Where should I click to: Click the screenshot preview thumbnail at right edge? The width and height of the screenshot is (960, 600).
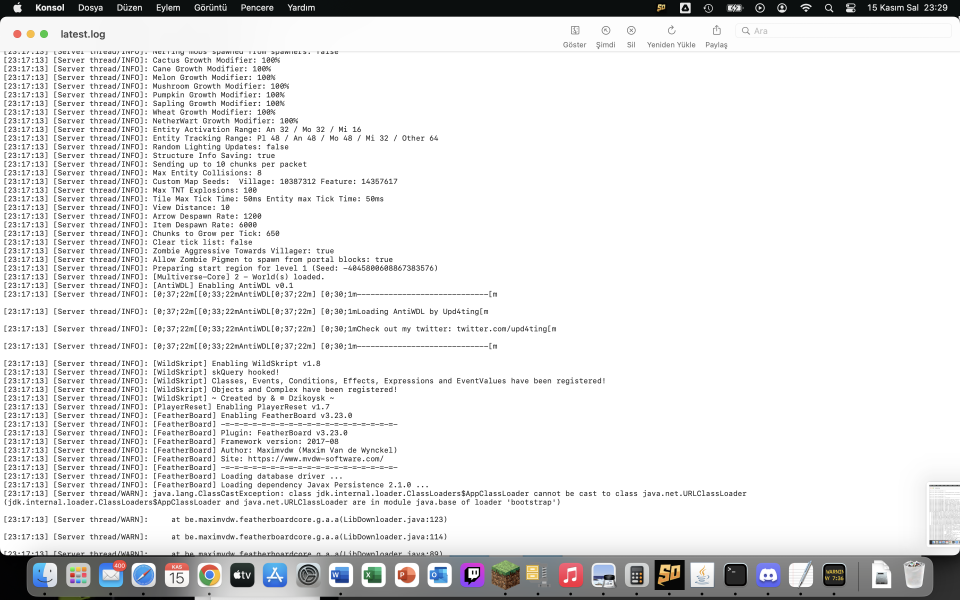tap(943, 514)
